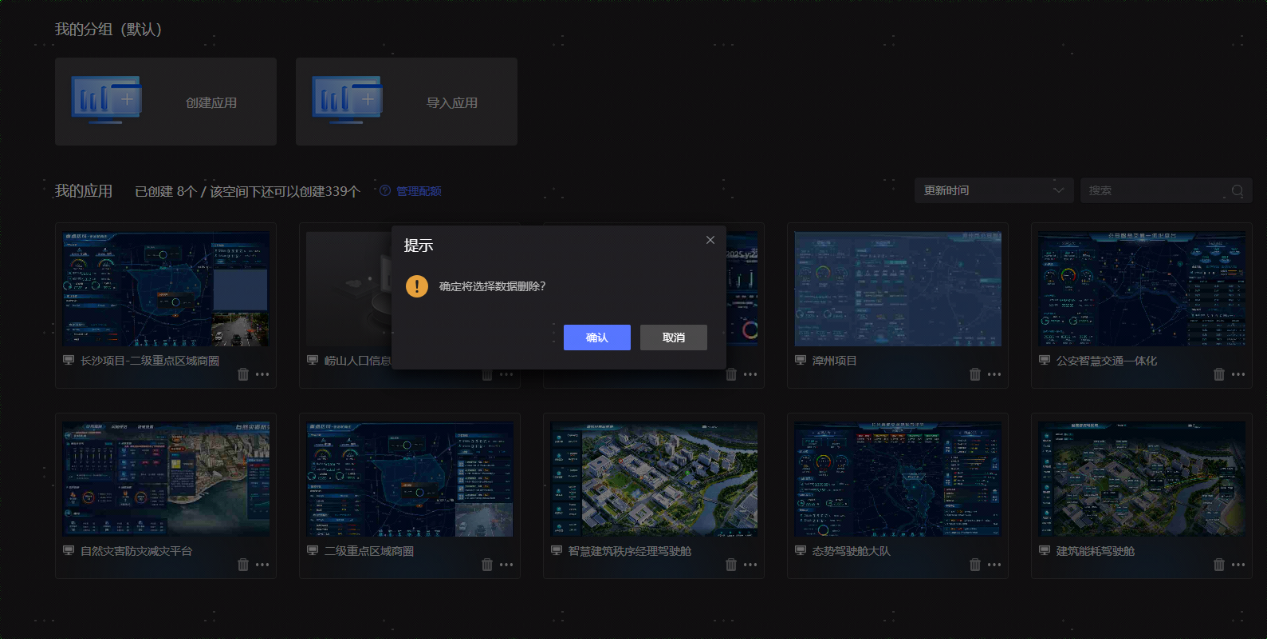Open the three-dot menu for 公安智慧交通一体化

1239,374
